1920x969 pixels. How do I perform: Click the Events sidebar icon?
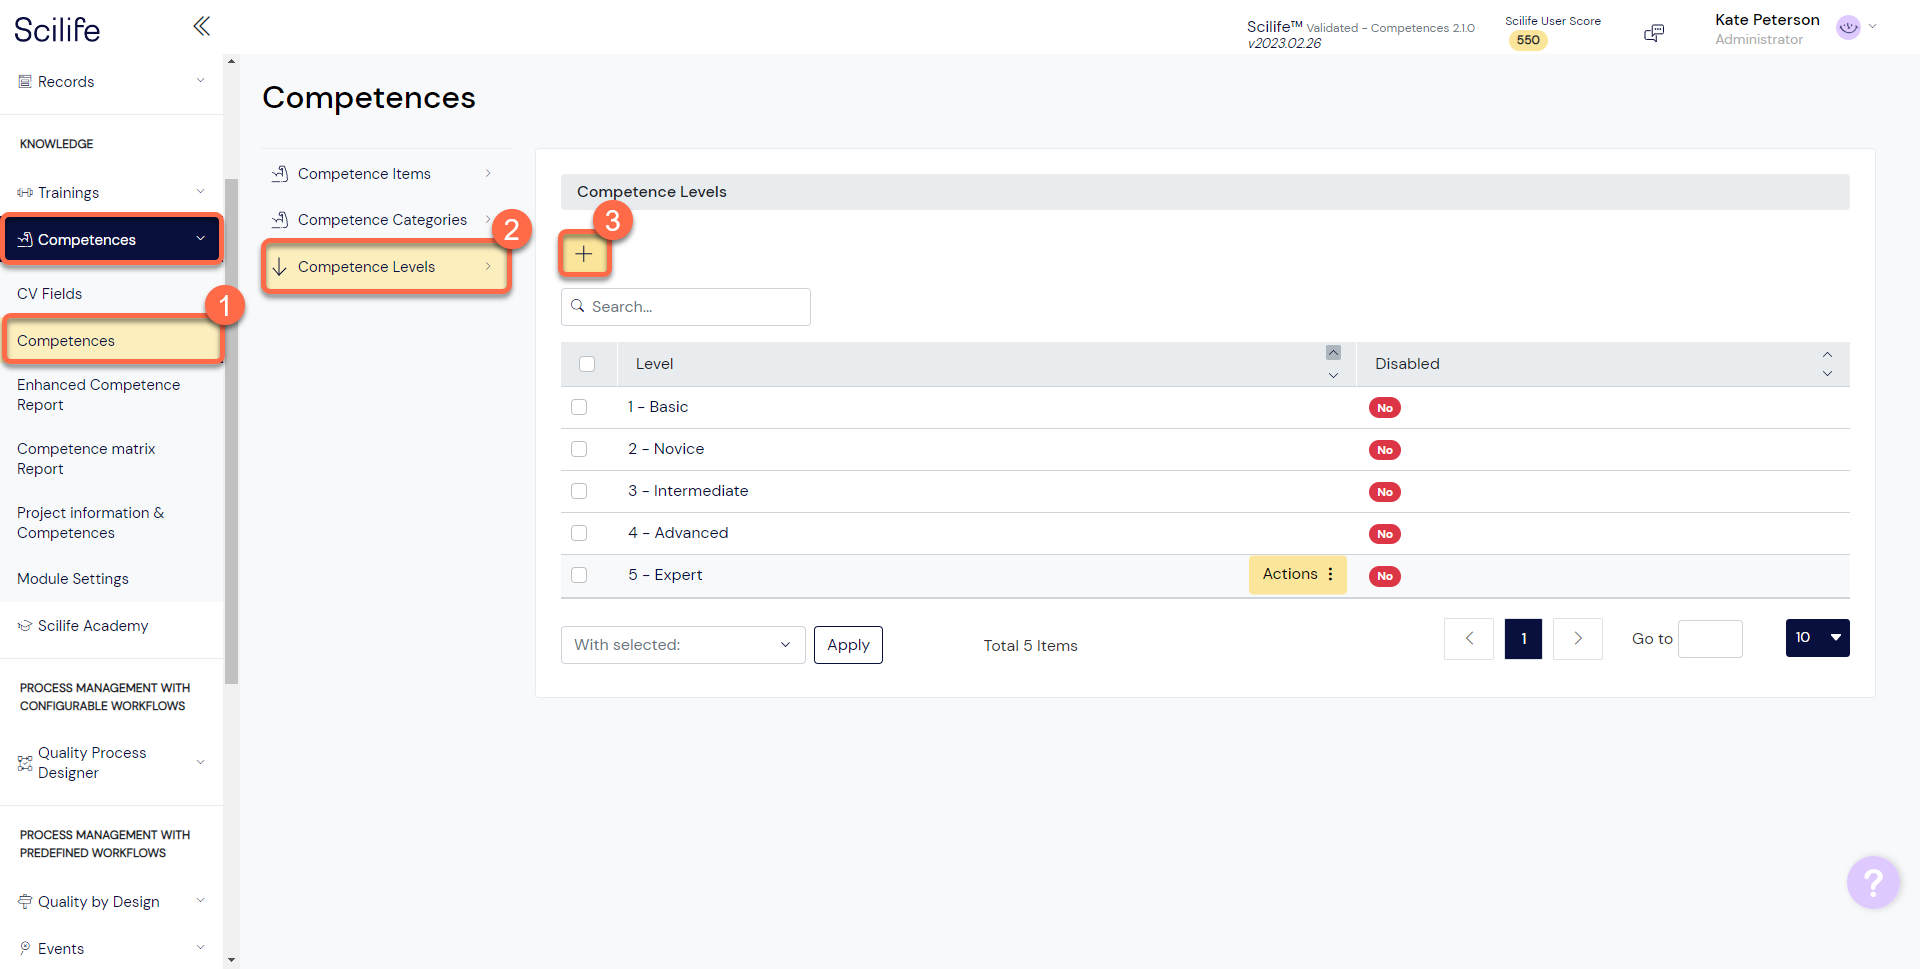pos(25,947)
